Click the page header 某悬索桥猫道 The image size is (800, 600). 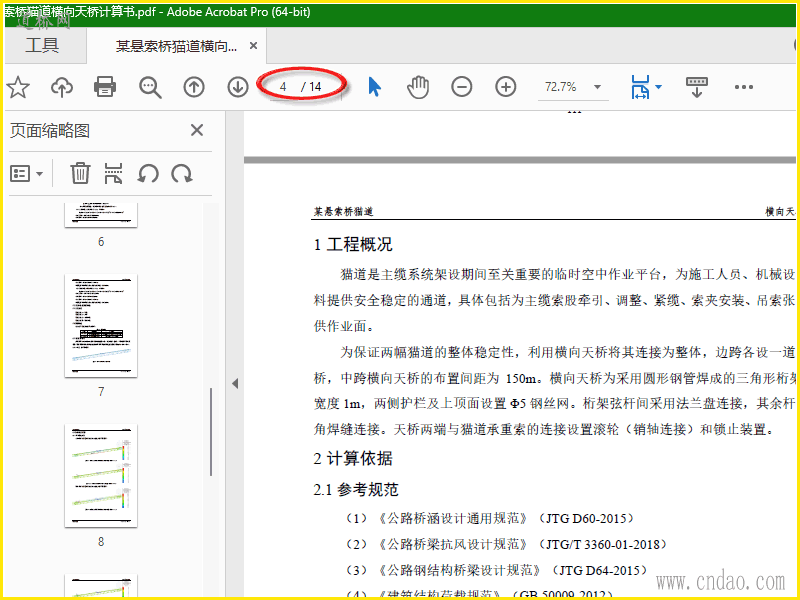[x=343, y=211]
